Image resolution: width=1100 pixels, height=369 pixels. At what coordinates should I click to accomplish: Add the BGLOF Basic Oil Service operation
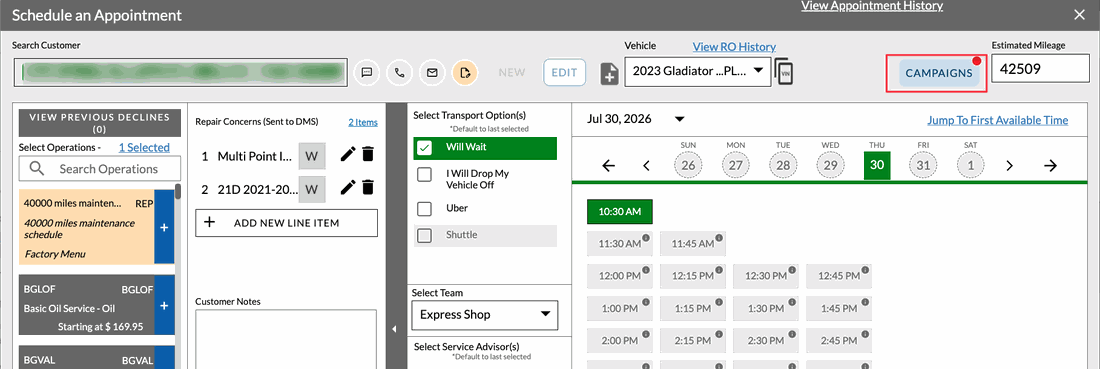pos(164,306)
